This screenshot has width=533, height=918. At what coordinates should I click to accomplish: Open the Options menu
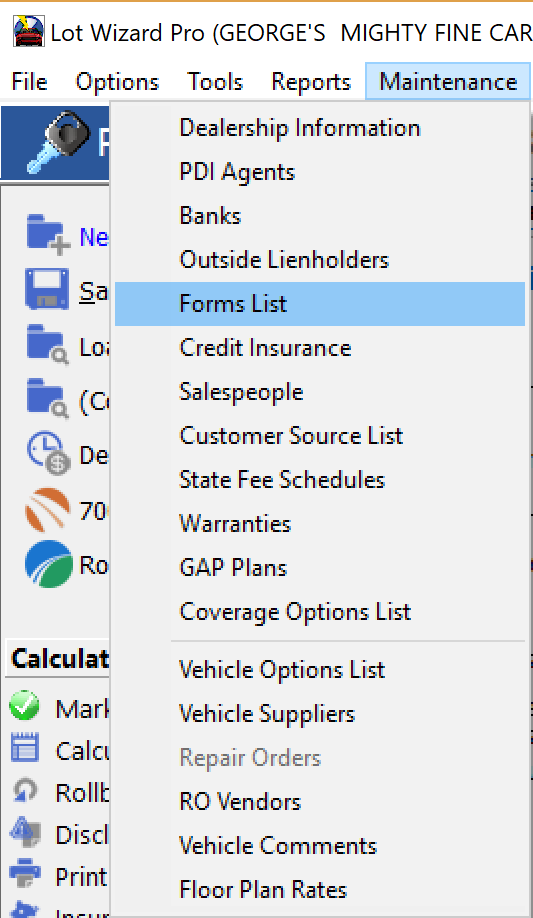(x=117, y=82)
